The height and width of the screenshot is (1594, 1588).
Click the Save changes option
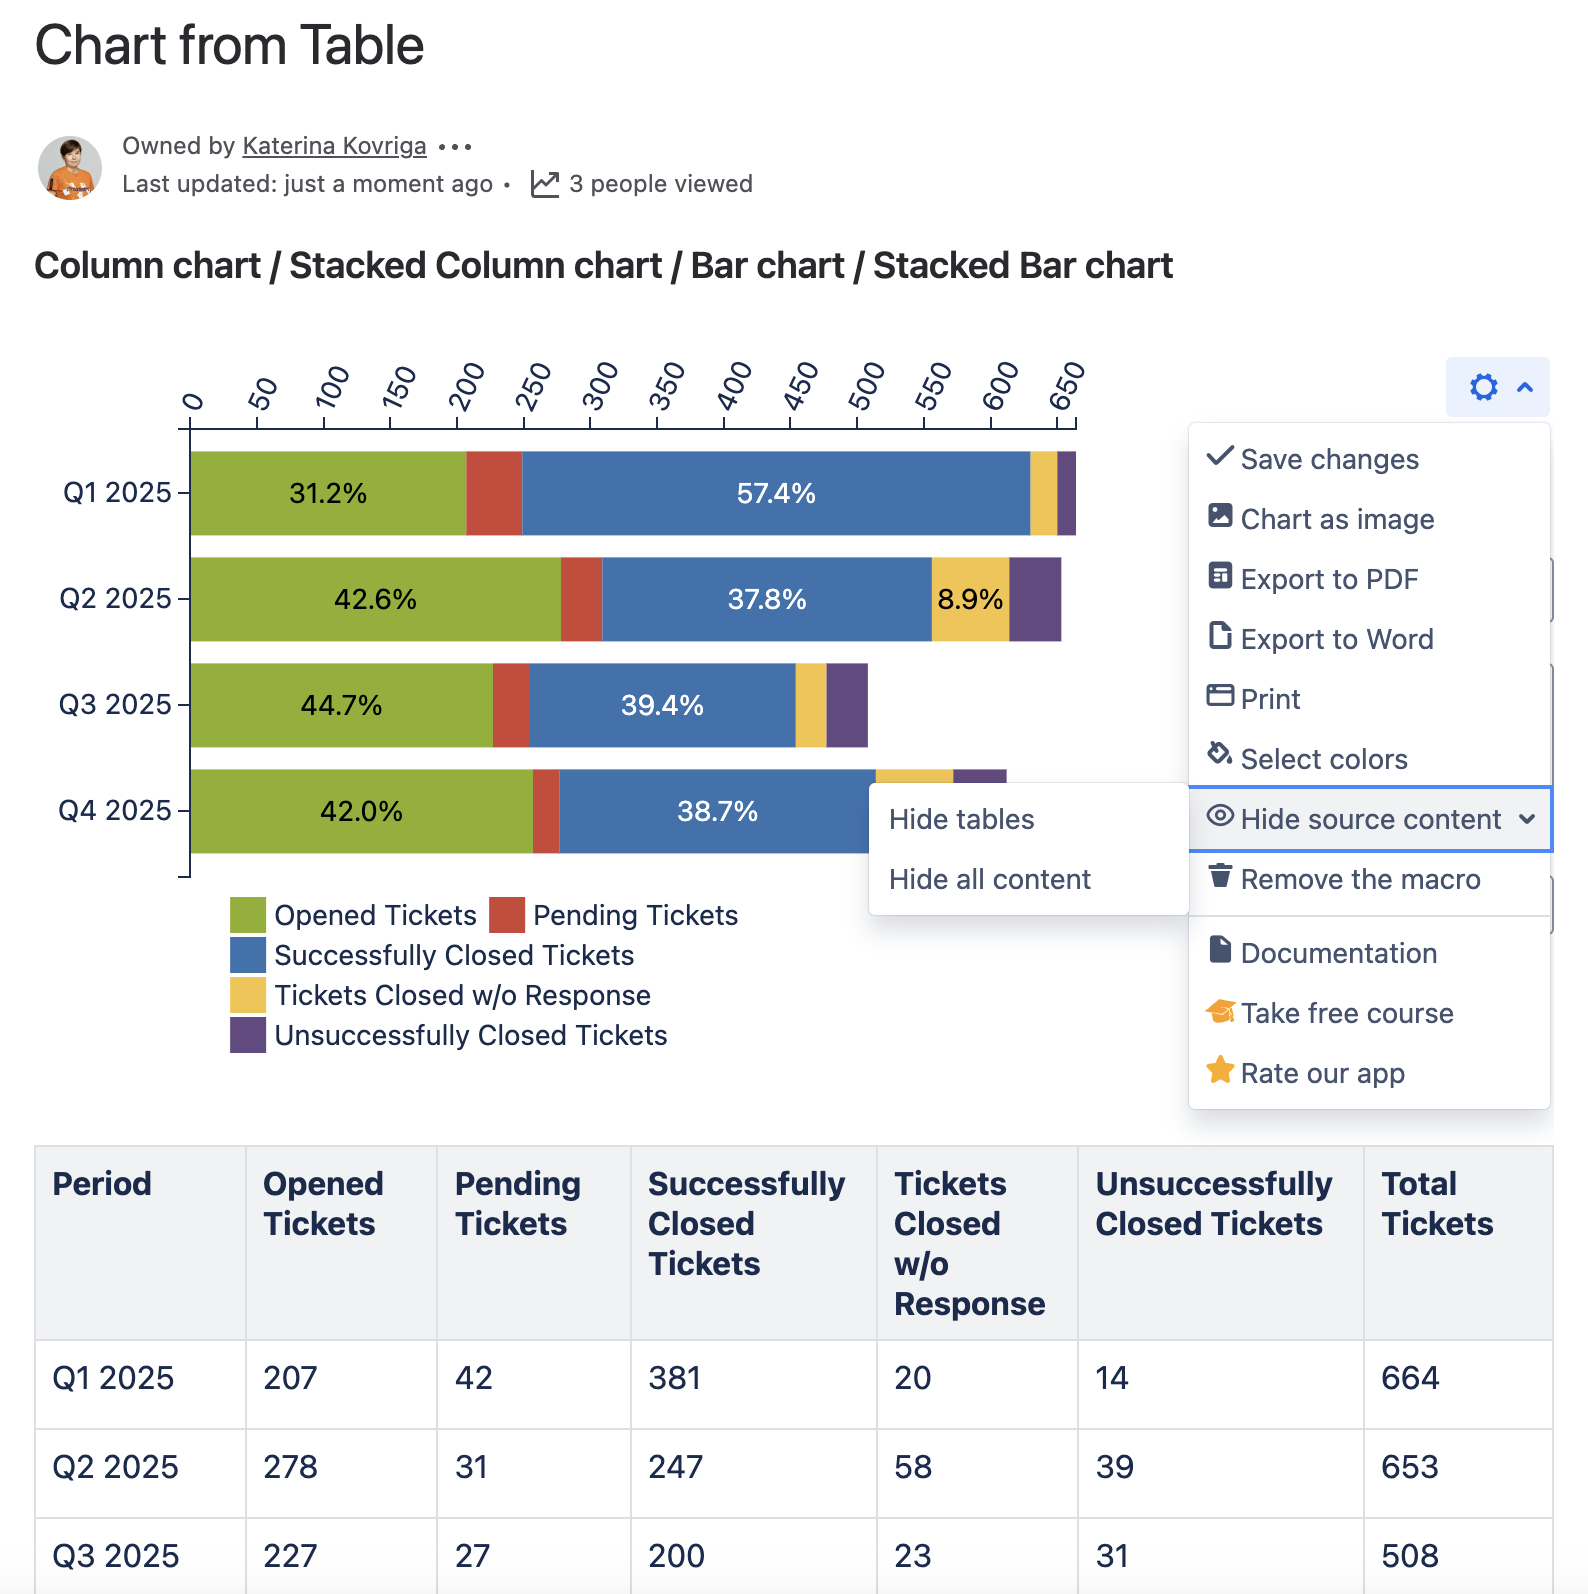(1329, 460)
